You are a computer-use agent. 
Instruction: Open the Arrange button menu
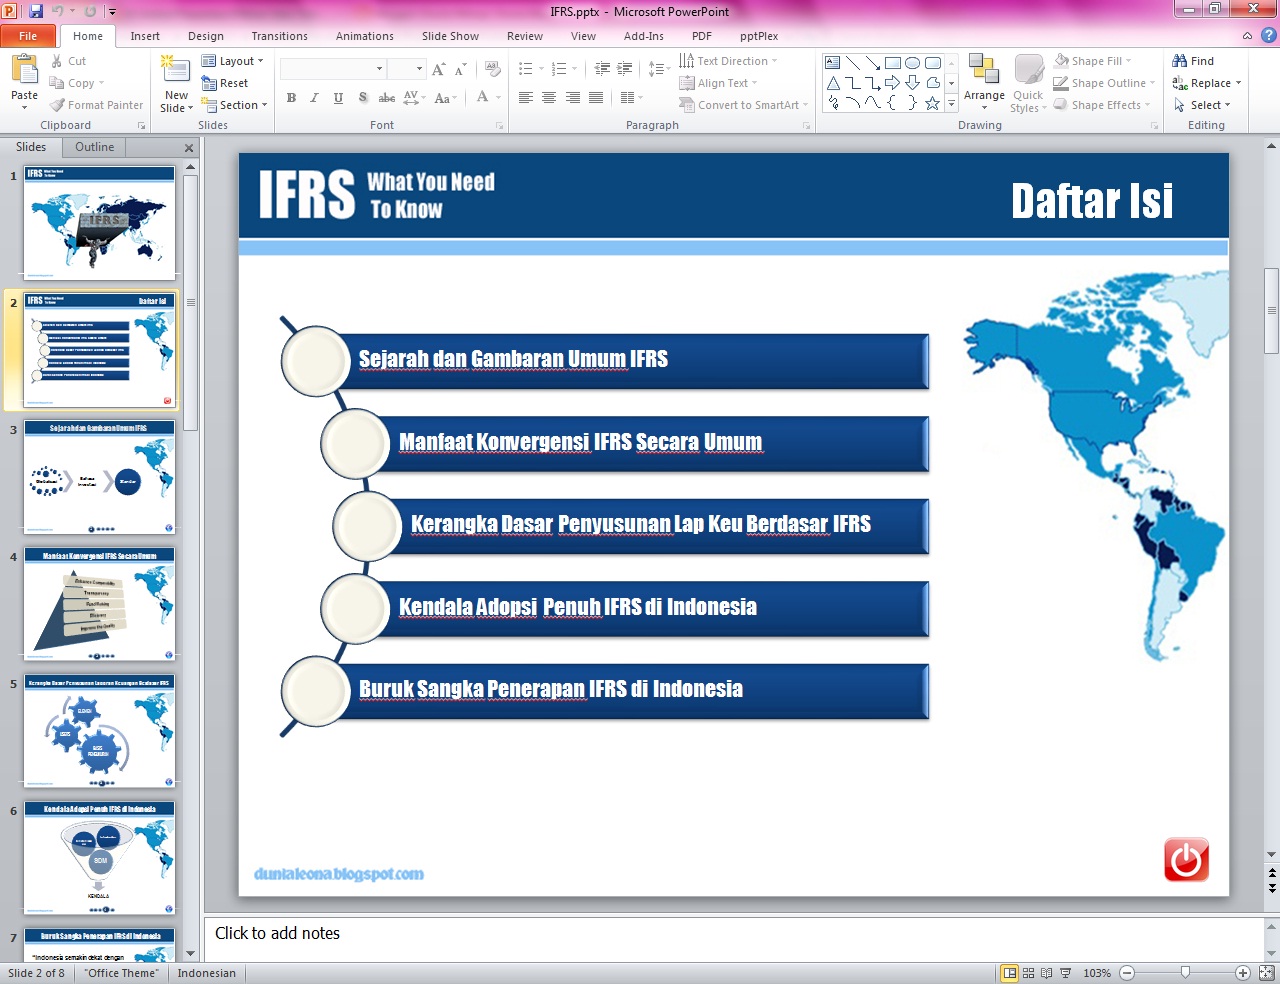pyautogui.click(x=984, y=84)
